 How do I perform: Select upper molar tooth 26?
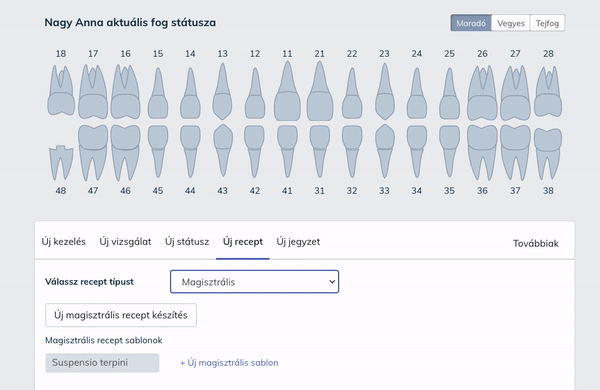point(482,93)
